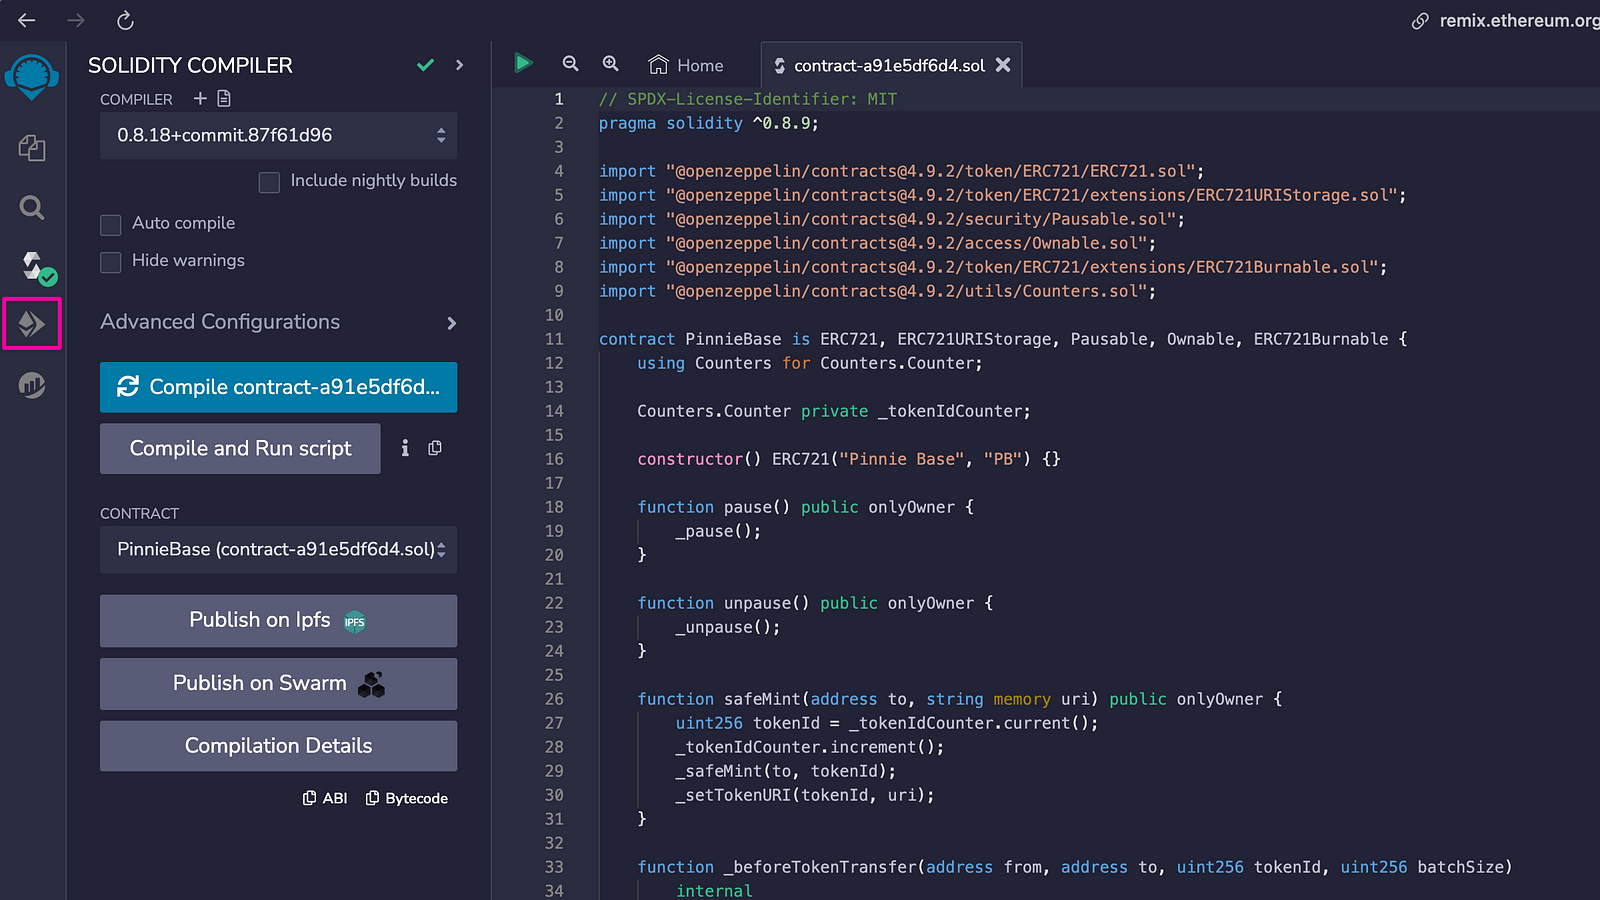Click the add custom compiler plus icon
The width and height of the screenshot is (1600, 900).
click(x=200, y=98)
